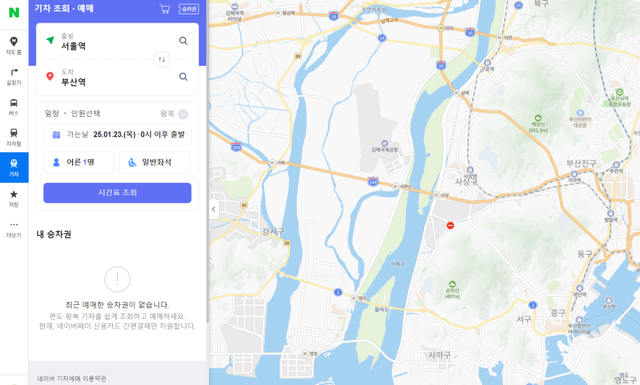This screenshot has width=640, height=385.
Task: Click 김해국제공항 airport icon on map
Action: tap(384, 143)
